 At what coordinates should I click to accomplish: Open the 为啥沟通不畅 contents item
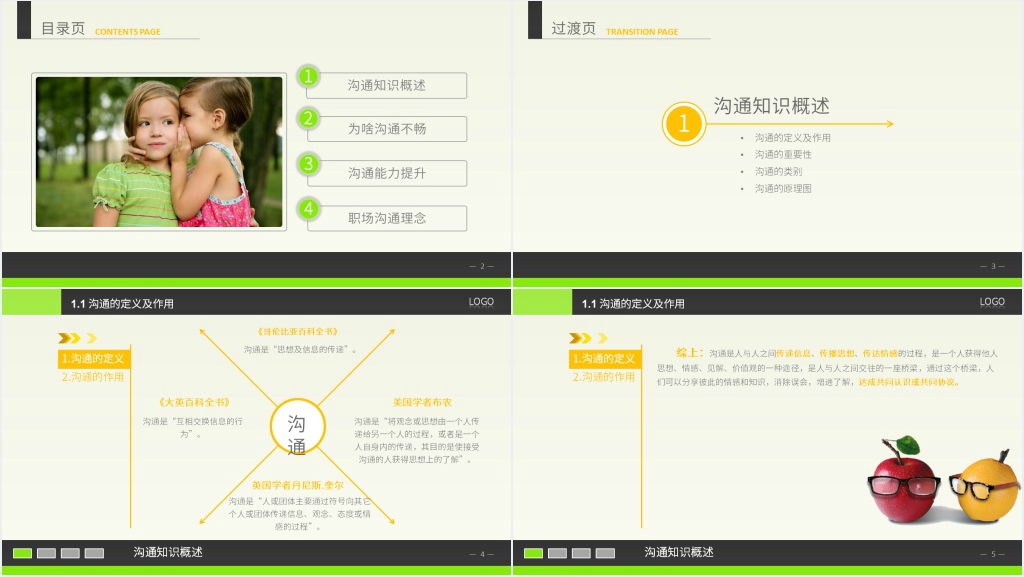(387, 129)
